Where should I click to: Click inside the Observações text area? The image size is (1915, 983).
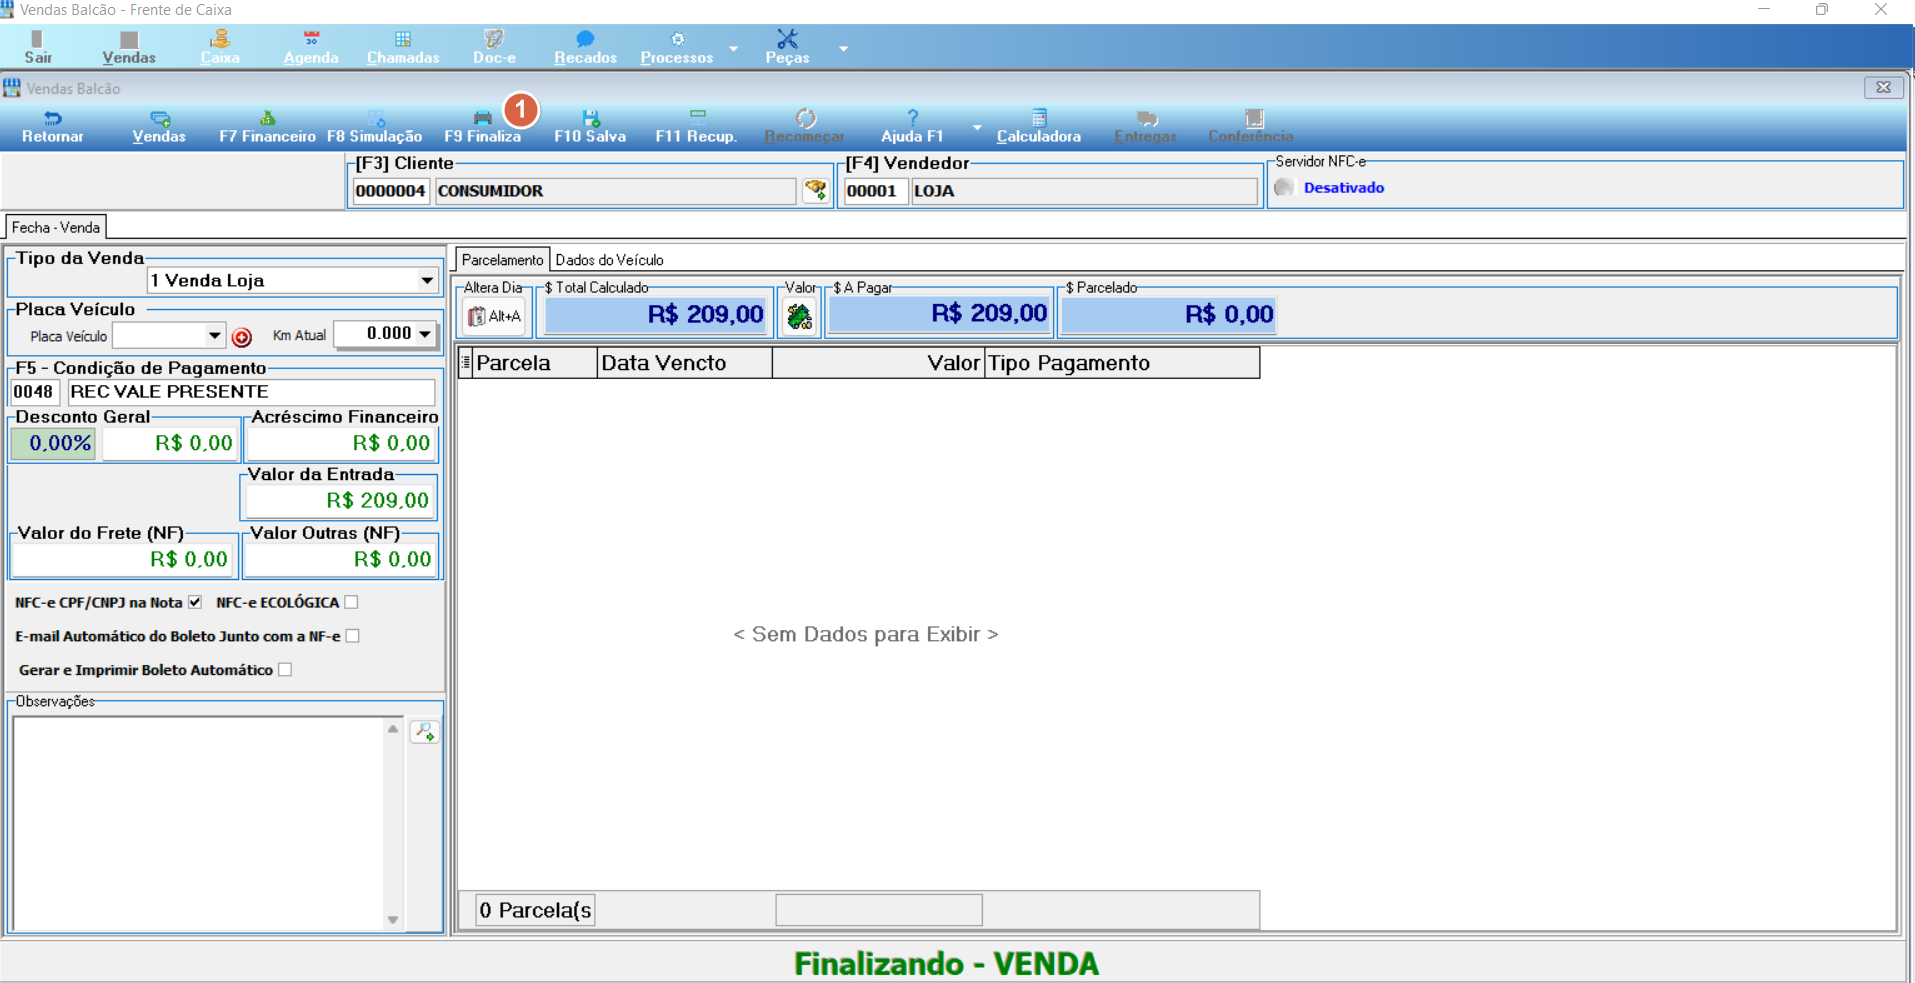click(x=197, y=823)
